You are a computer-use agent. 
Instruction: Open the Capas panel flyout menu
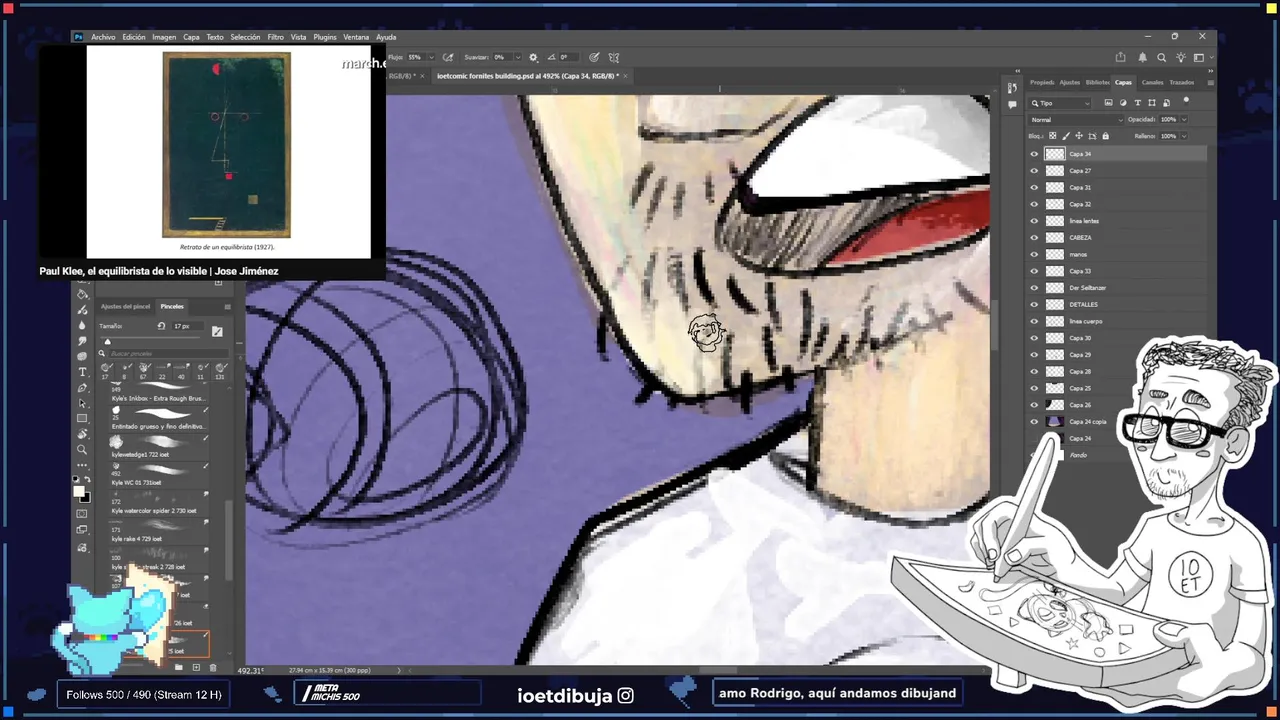[1210, 82]
